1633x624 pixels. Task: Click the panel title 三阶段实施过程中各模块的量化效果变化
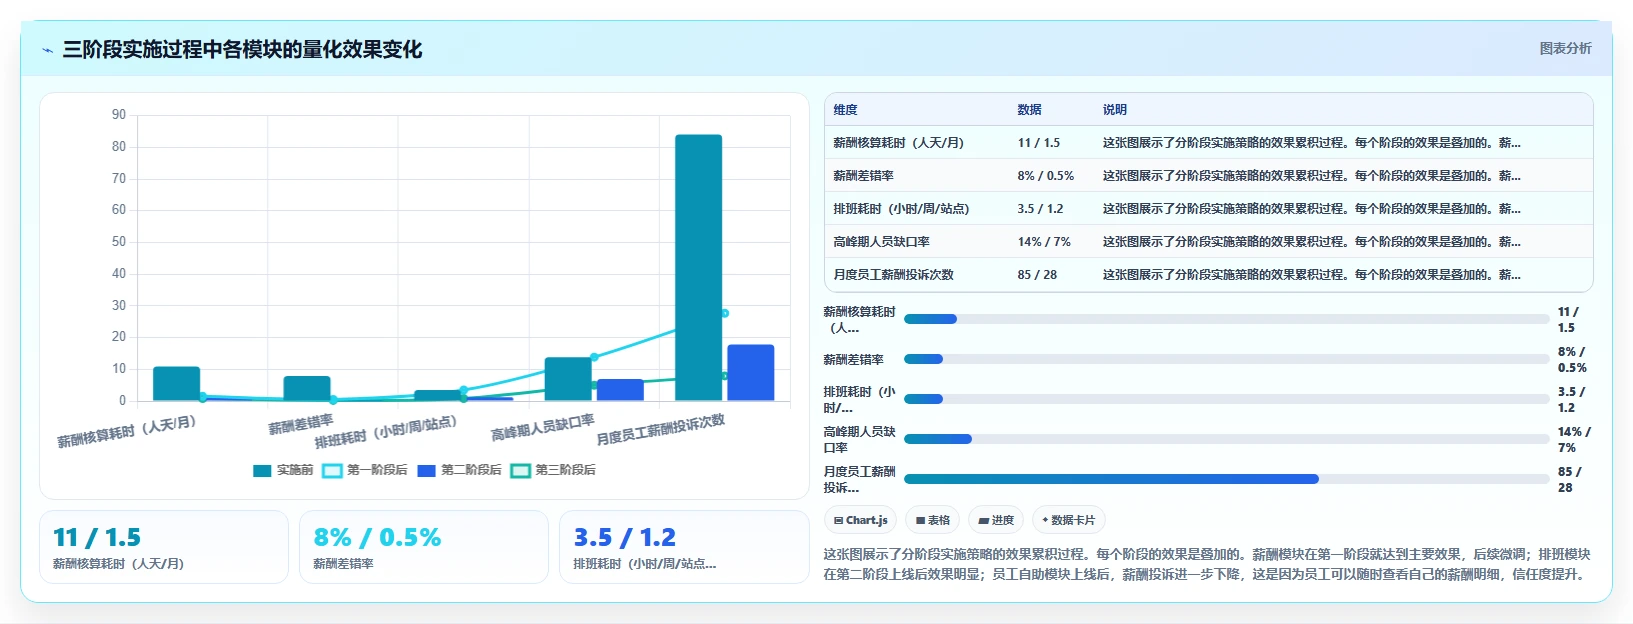(242, 50)
